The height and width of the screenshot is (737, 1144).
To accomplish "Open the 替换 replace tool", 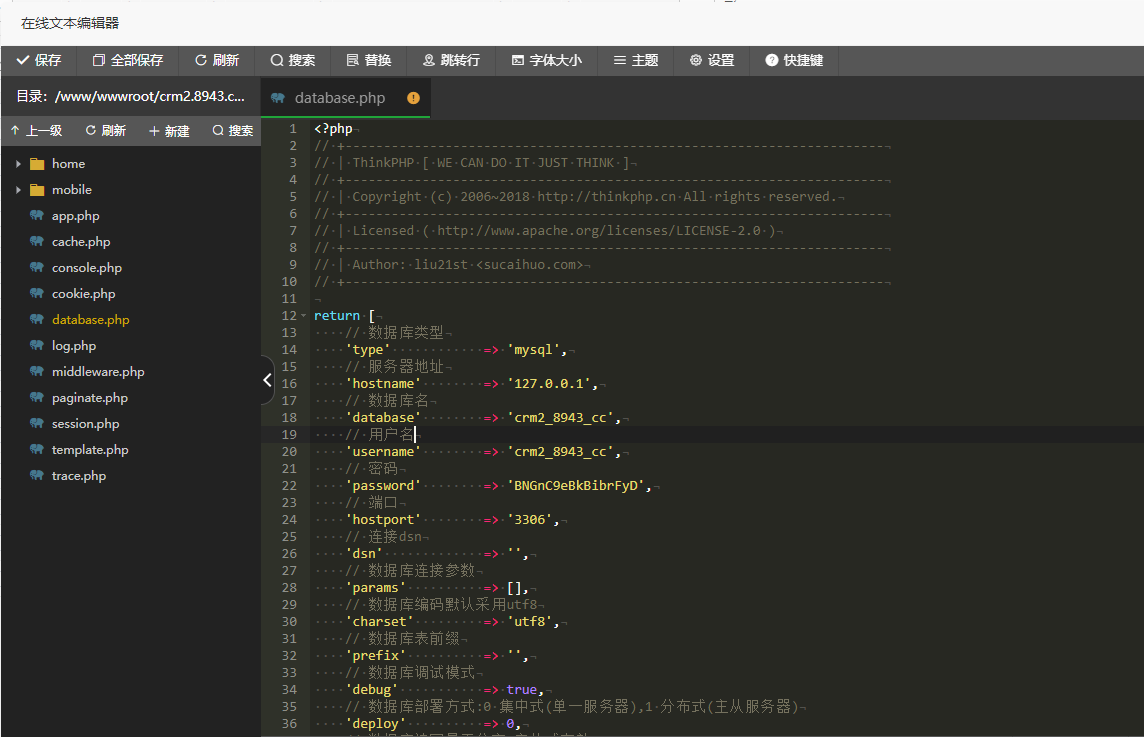I will [368, 61].
